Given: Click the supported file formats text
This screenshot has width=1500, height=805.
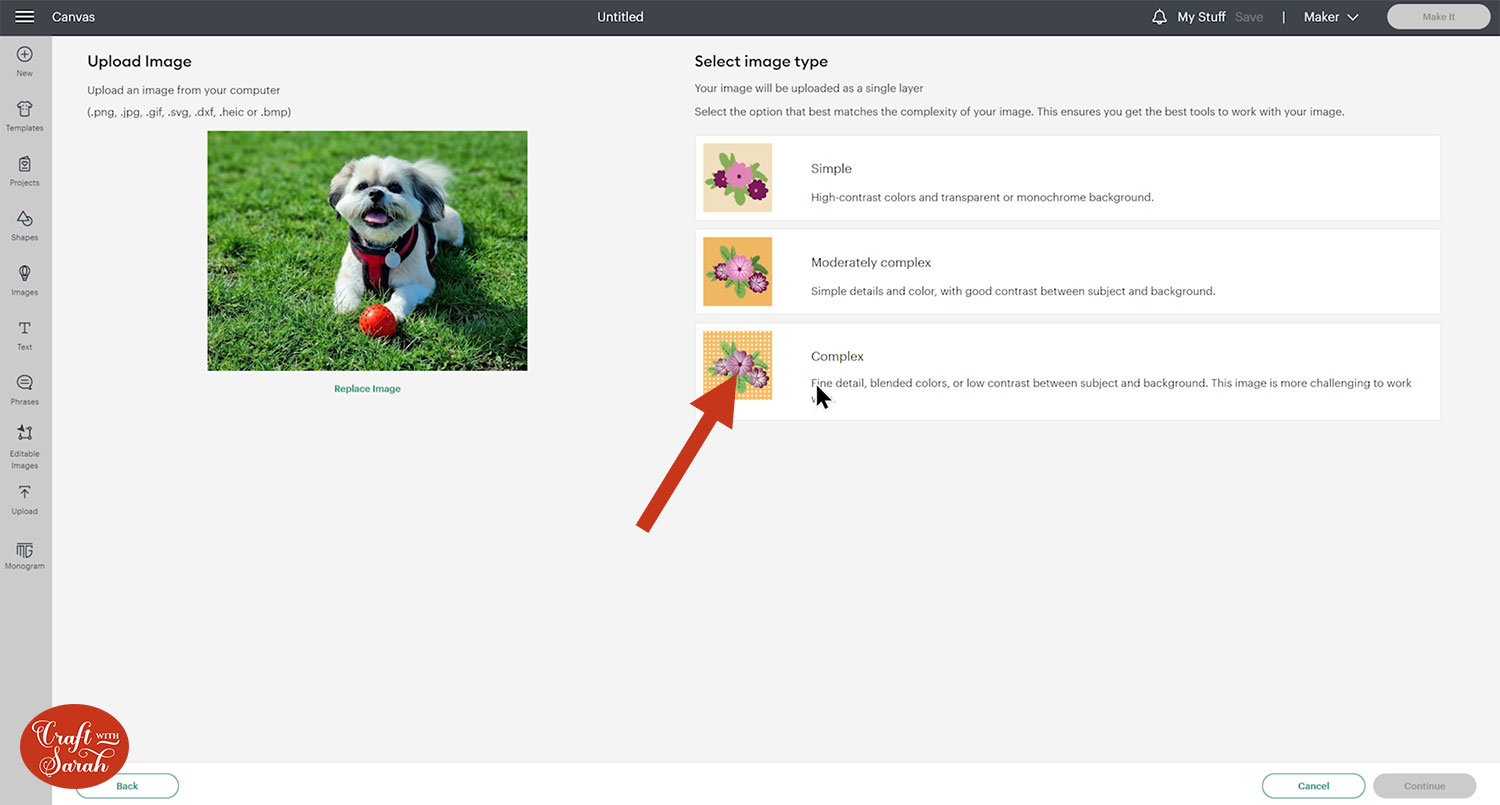Looking at the screenshot, I should (x=189, y=112).
